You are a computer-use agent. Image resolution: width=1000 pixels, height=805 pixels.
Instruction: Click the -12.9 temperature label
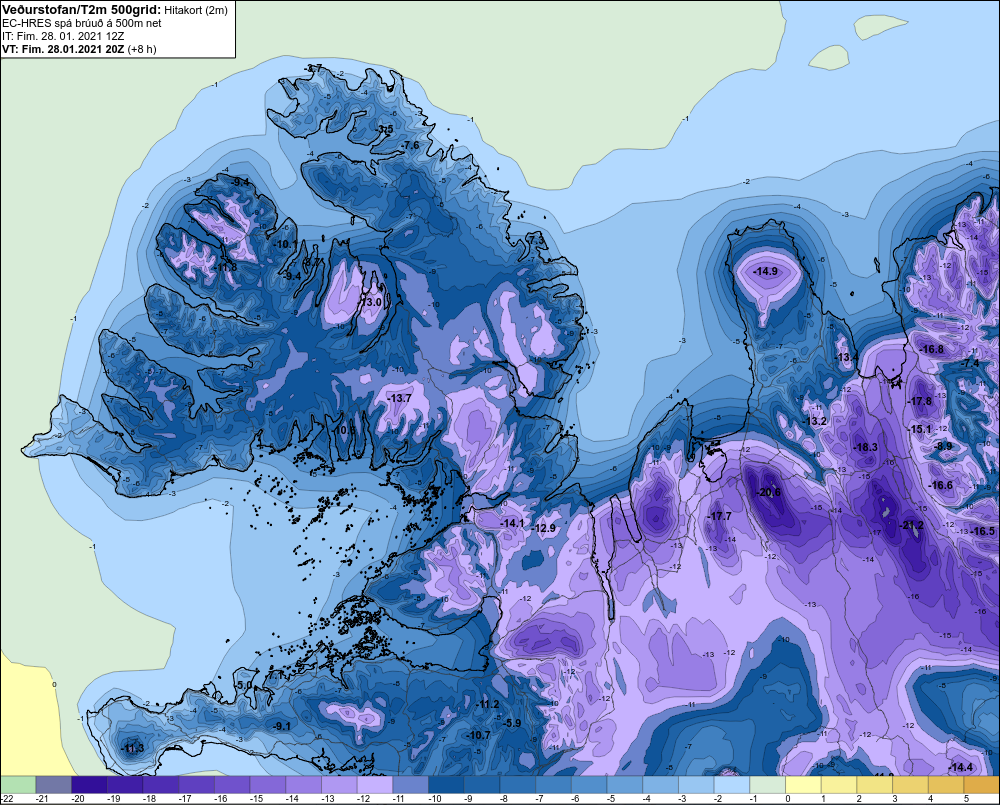tap(543, 528)
